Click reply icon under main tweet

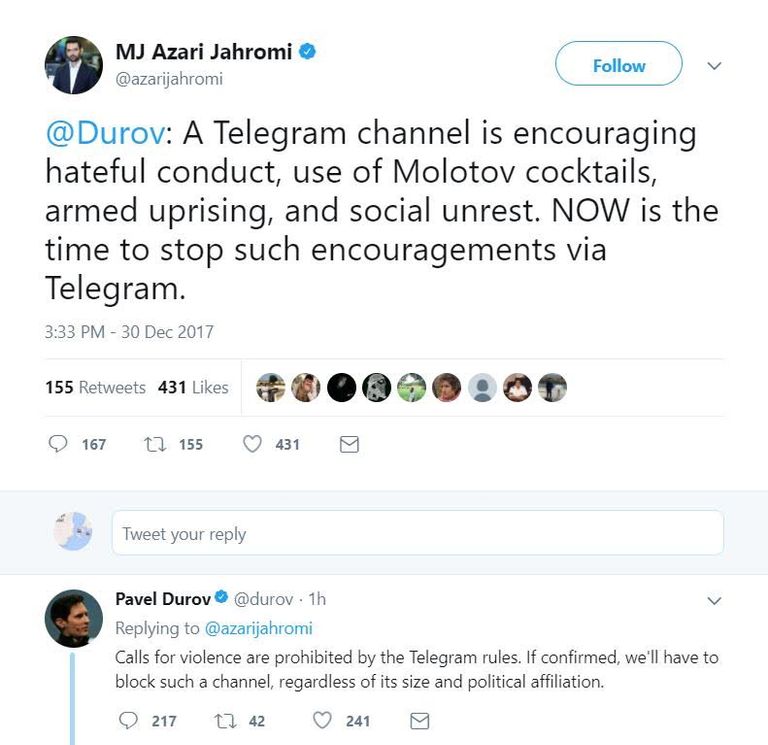tap(59, 444)
